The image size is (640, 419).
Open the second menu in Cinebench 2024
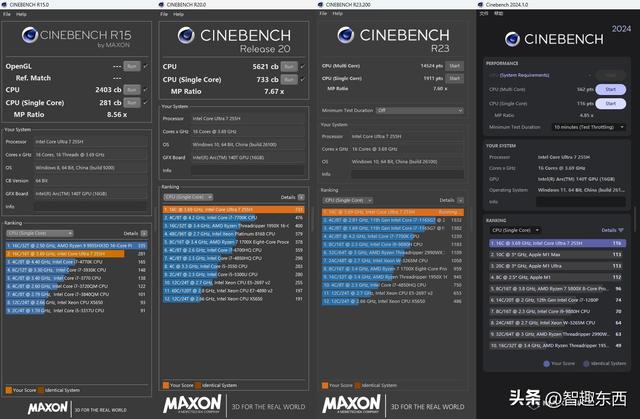(x=498, y=13)
